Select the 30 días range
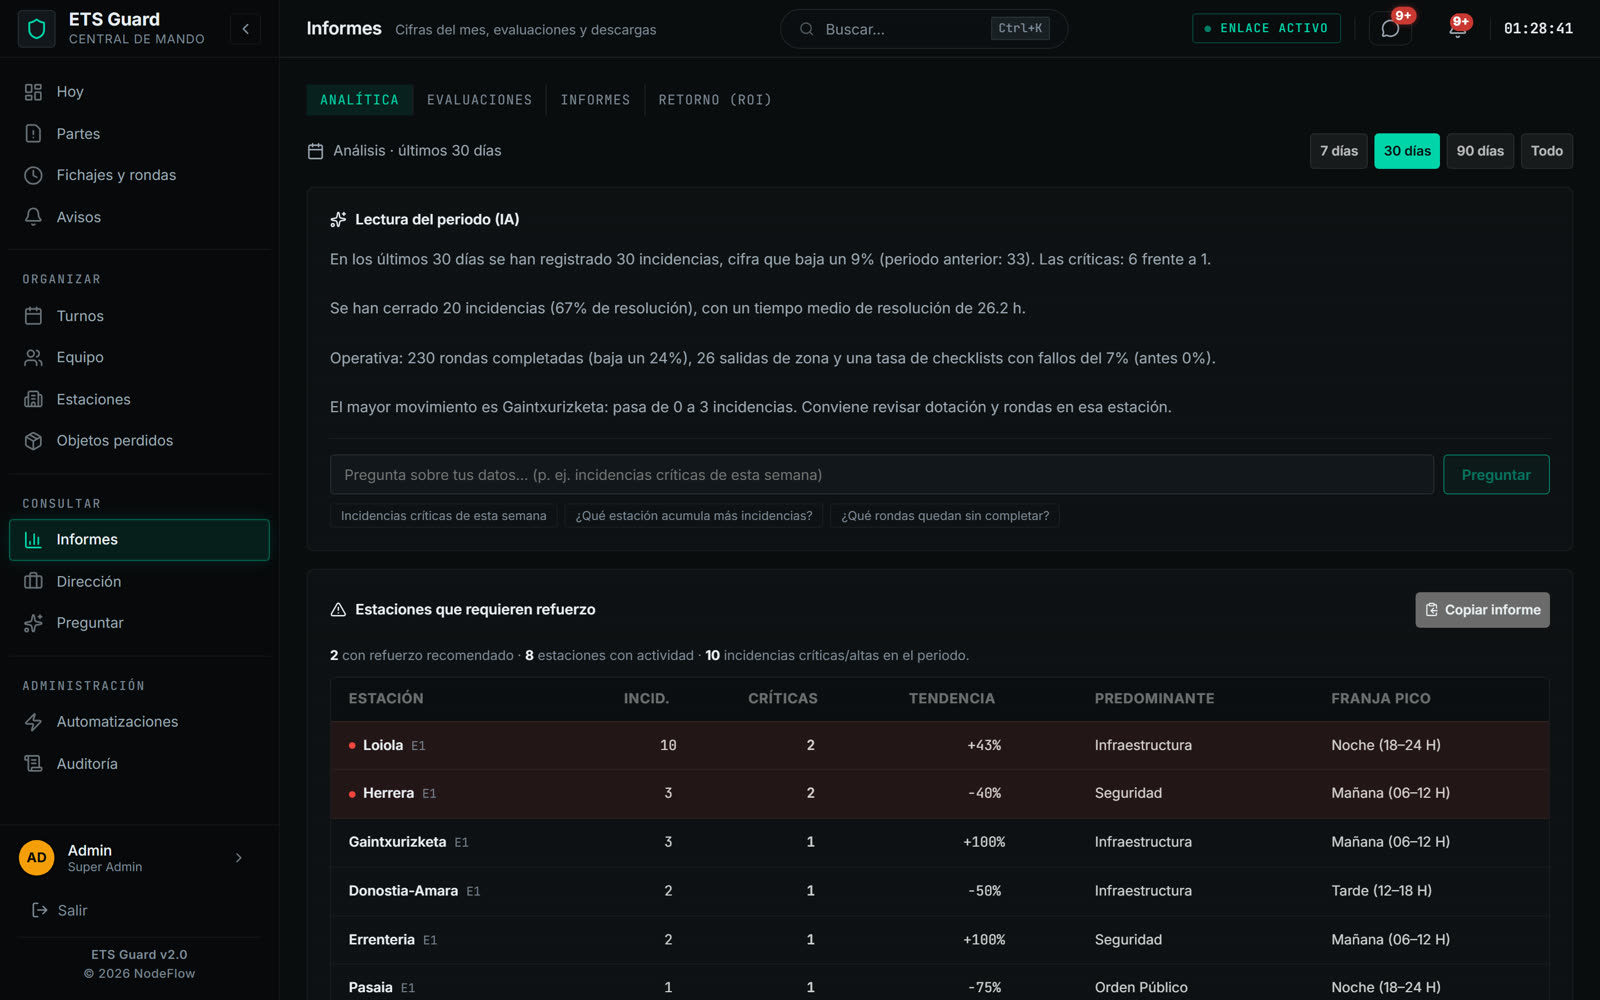 click(1407, 151)
